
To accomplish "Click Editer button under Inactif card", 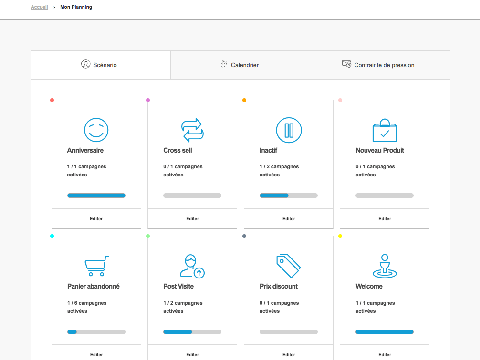I will [x=289, y=219].
